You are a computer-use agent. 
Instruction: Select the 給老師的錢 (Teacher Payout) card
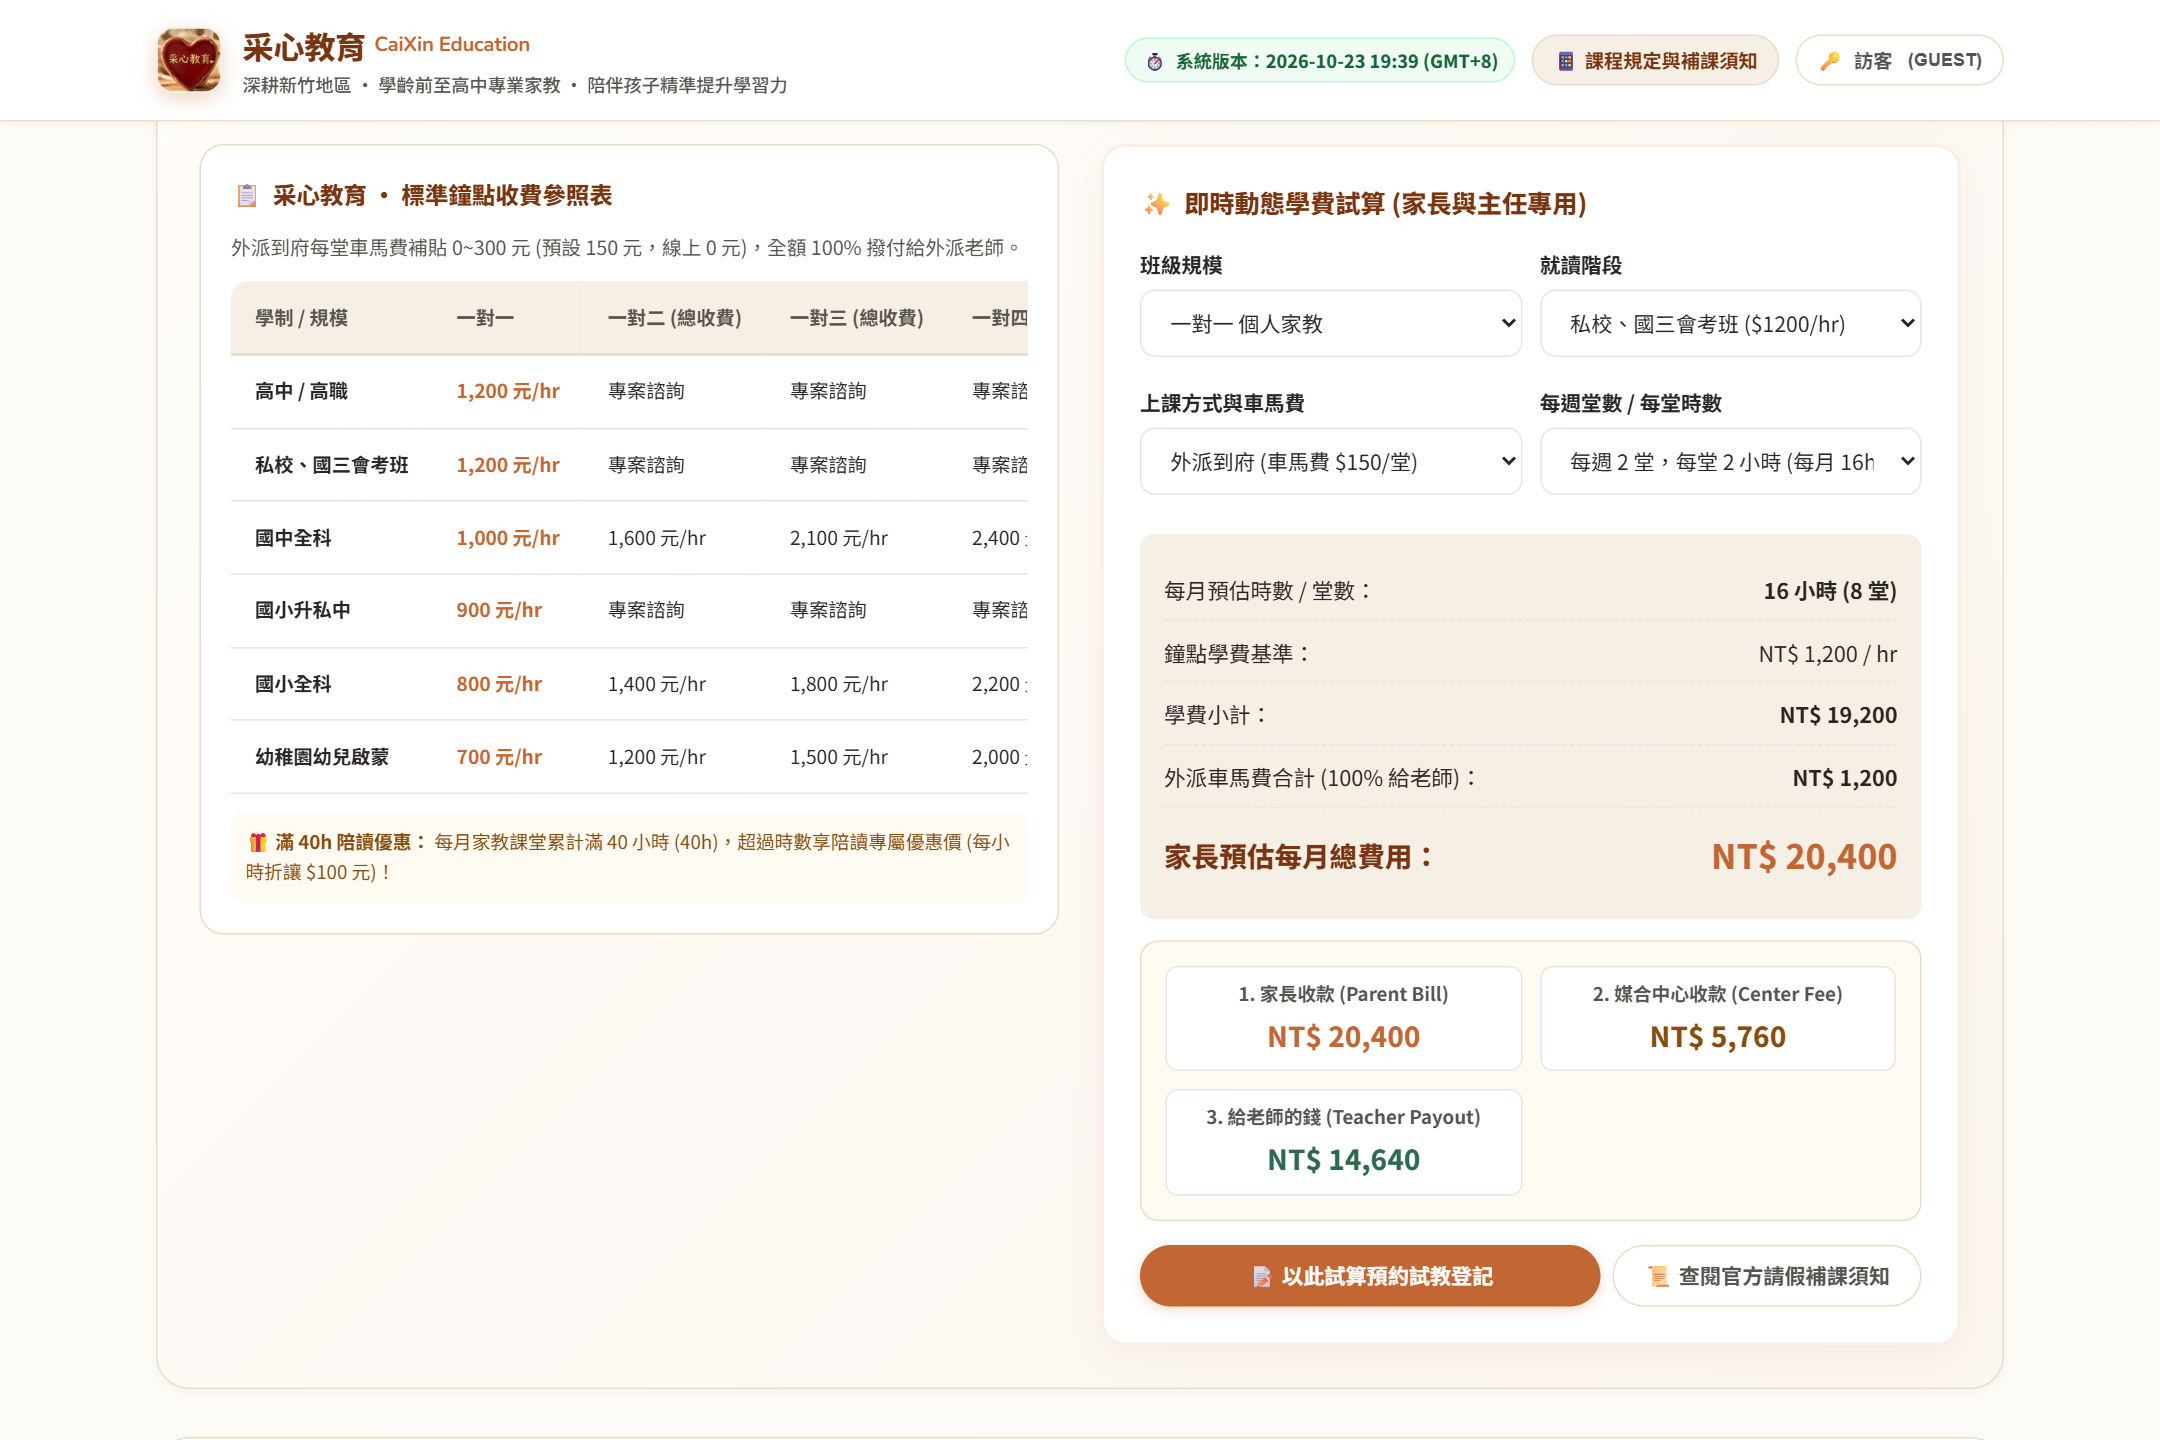[x=1343, y=1142]
